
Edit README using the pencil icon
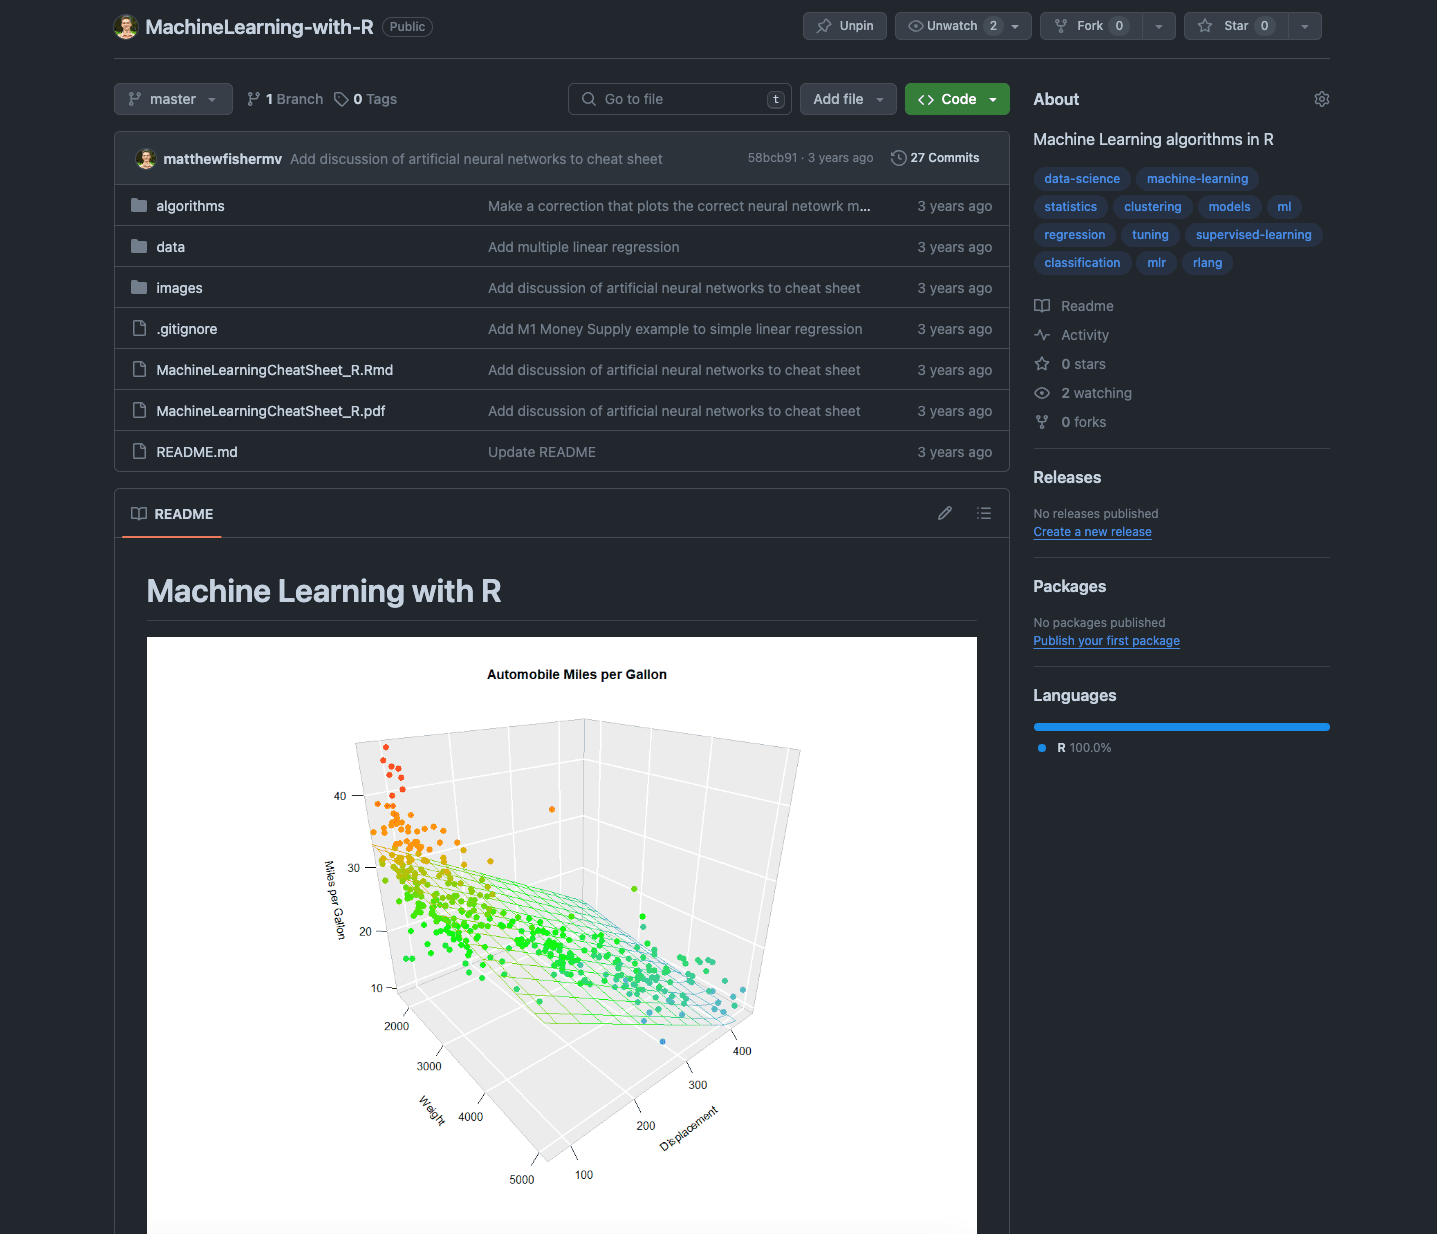(x=944, y=513)
